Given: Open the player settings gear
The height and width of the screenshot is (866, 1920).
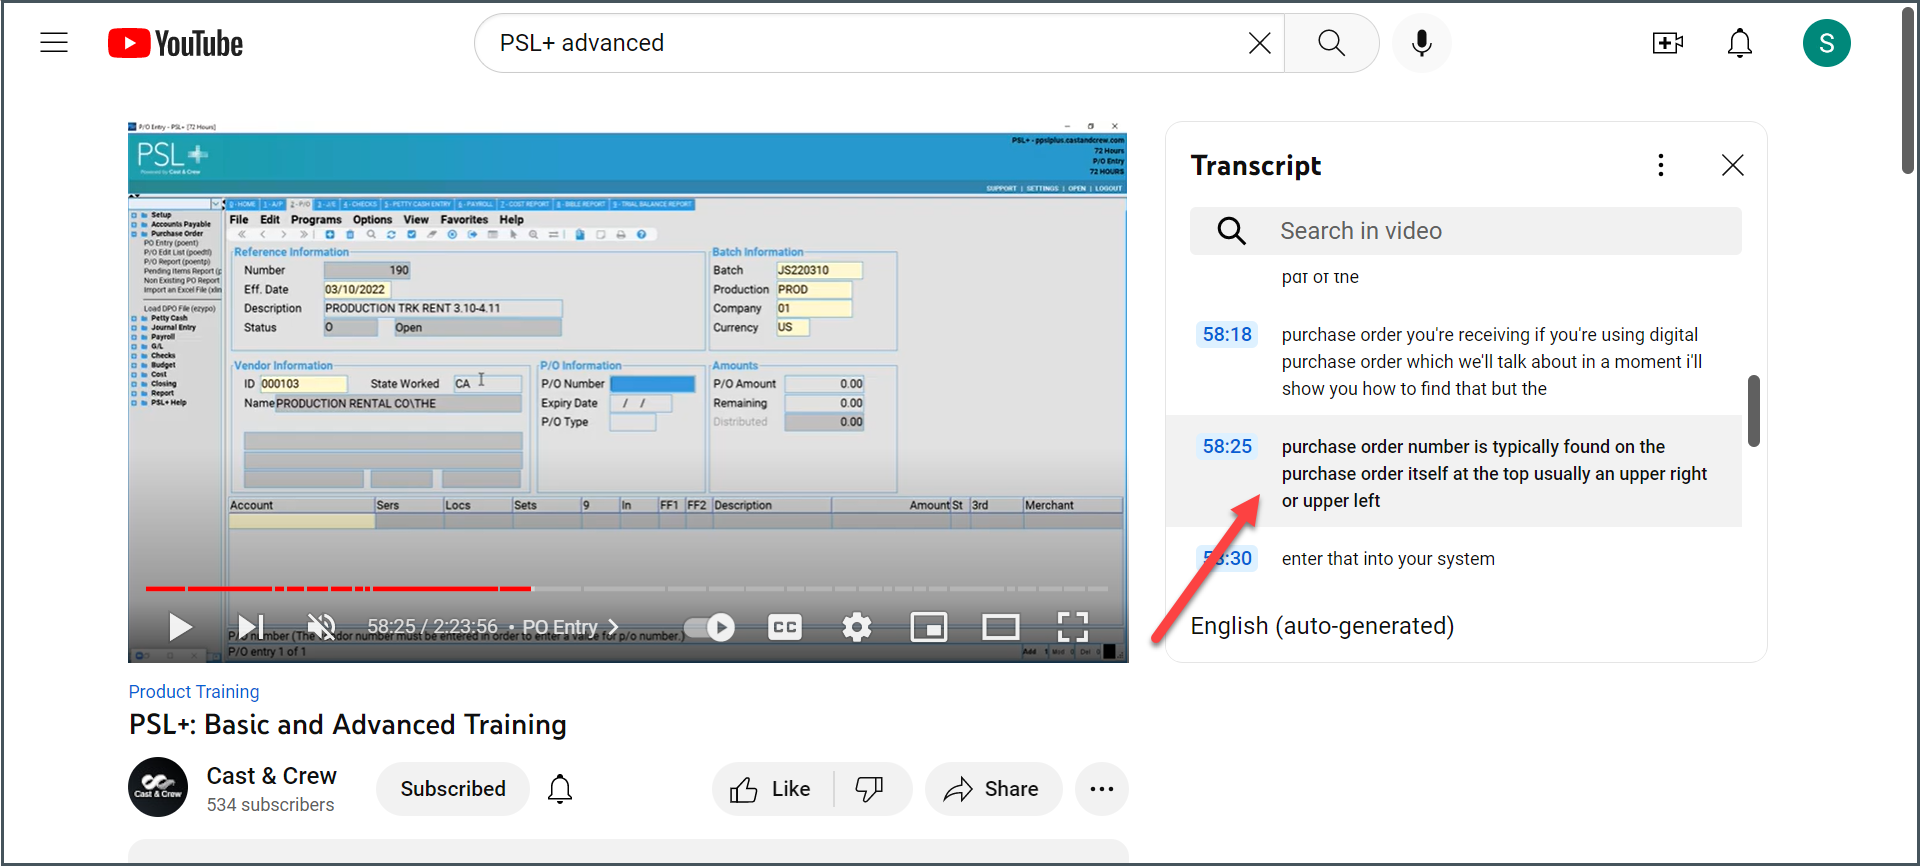Looking at the screenshot, I should (x=857, y=627).
